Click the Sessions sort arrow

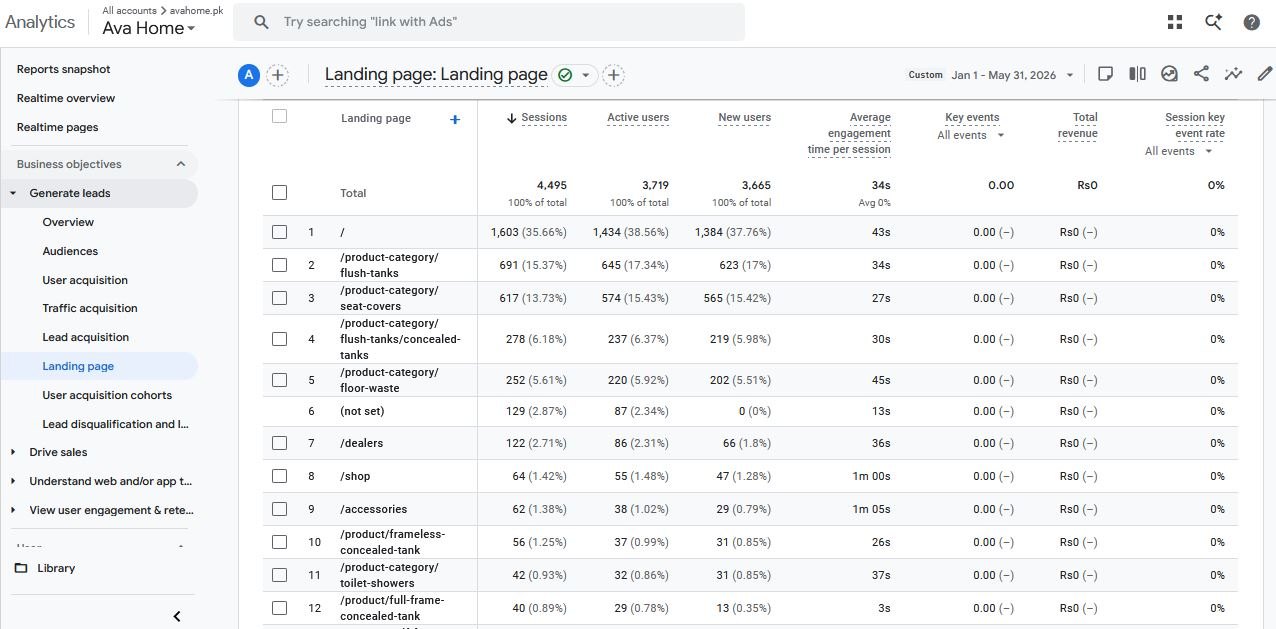511,118
